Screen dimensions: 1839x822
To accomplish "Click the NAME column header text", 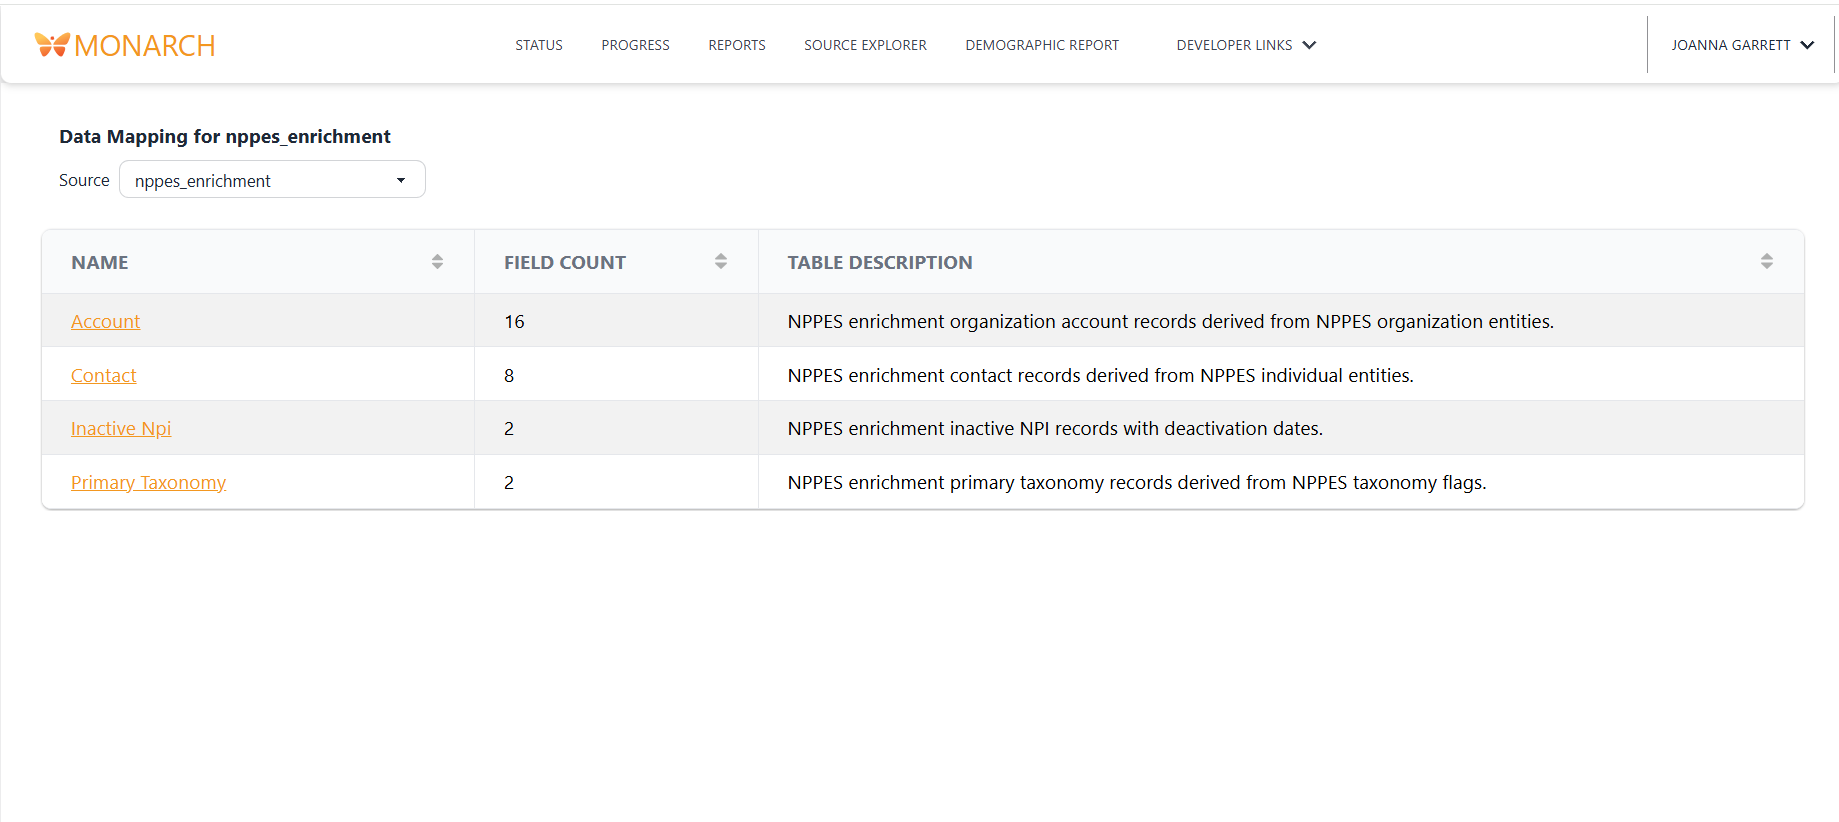I will click(x=100, y=263).
